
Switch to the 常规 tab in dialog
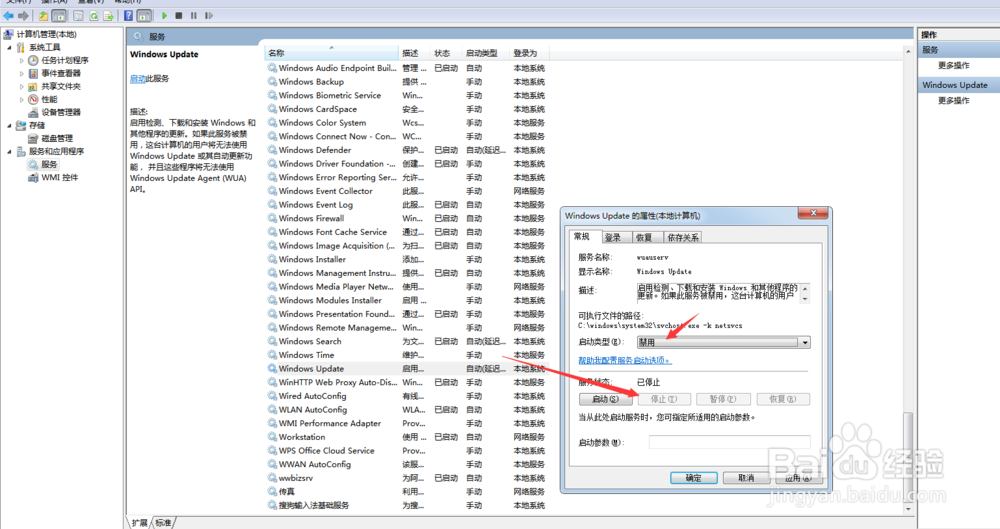582,237
